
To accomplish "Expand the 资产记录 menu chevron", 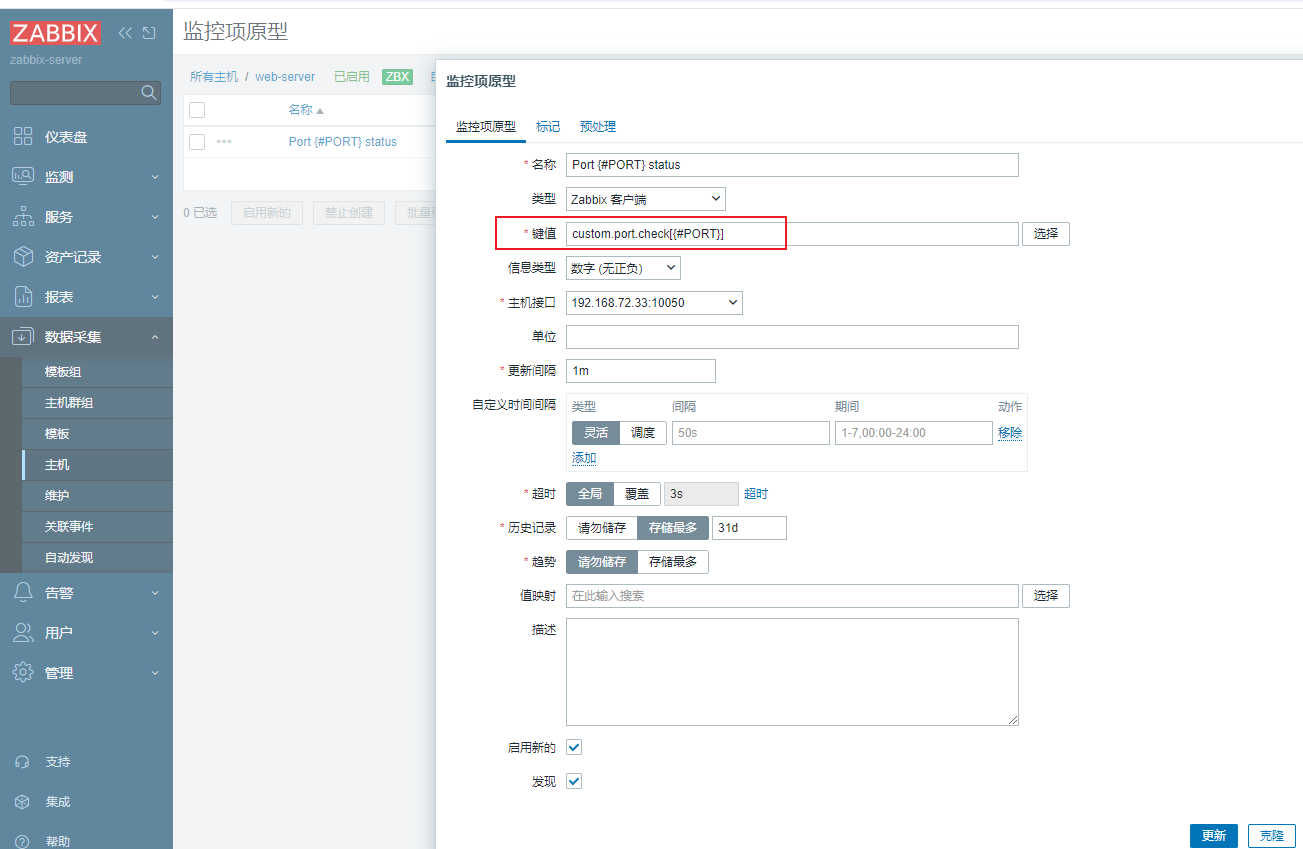I will click(155, 257).
